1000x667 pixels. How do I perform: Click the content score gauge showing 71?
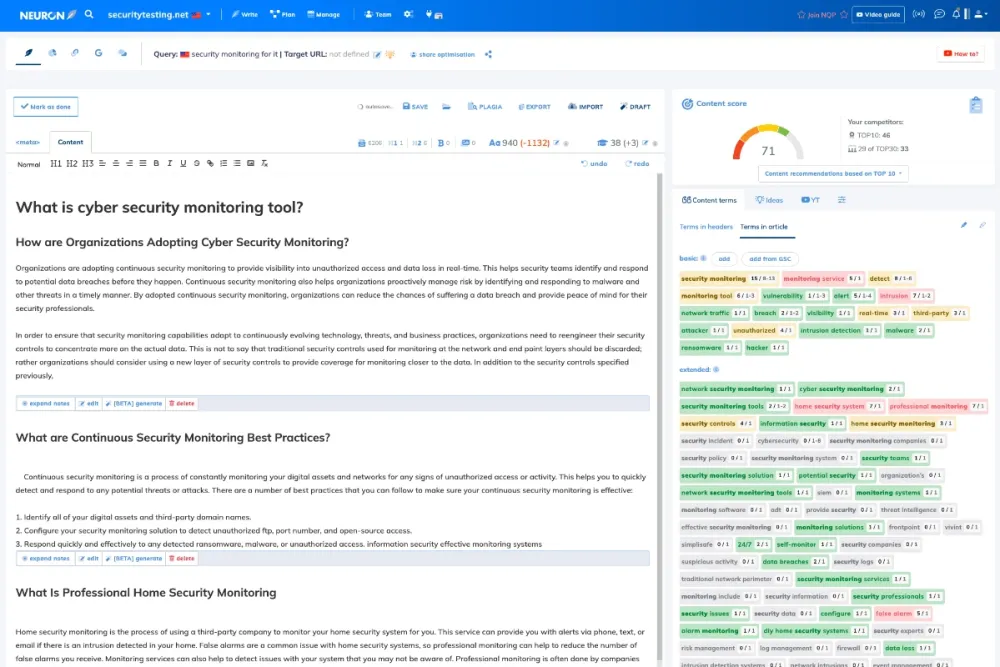(x=768, y=143)
